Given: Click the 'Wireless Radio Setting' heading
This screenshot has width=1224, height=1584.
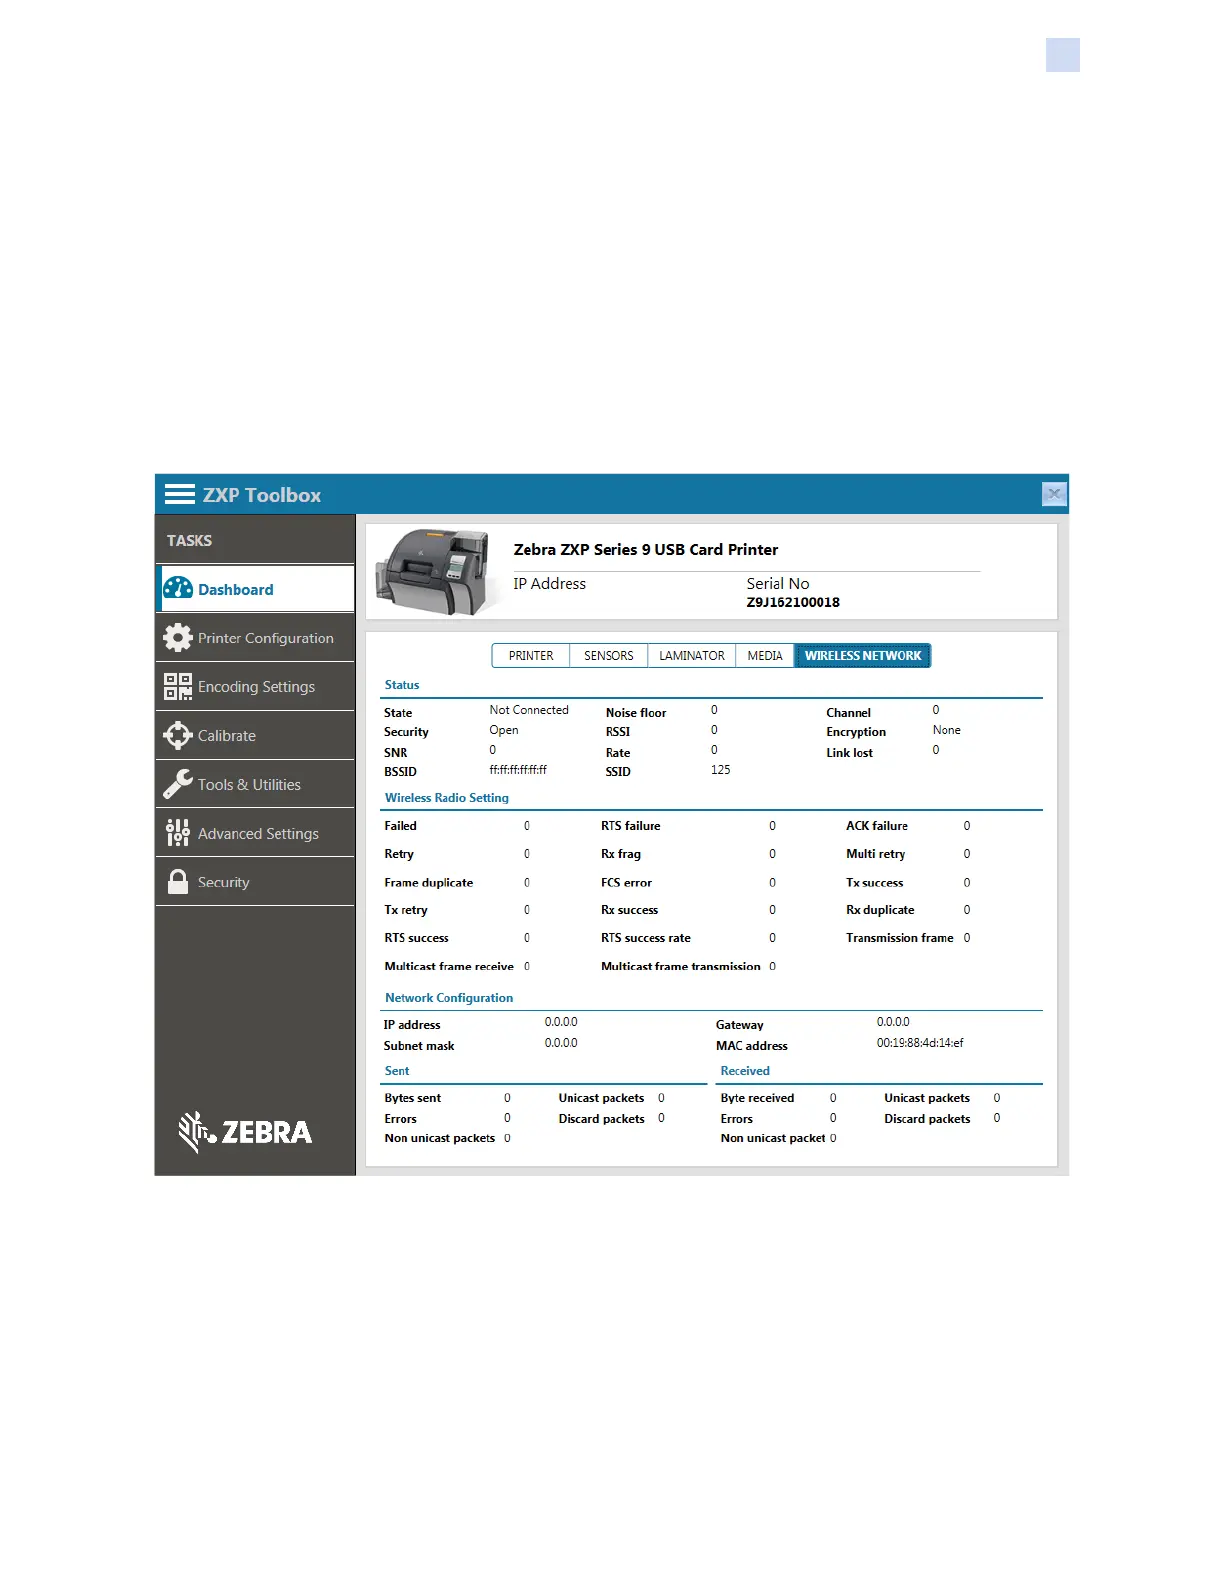Looking at the screenshot, I should [x=447, y=798].
